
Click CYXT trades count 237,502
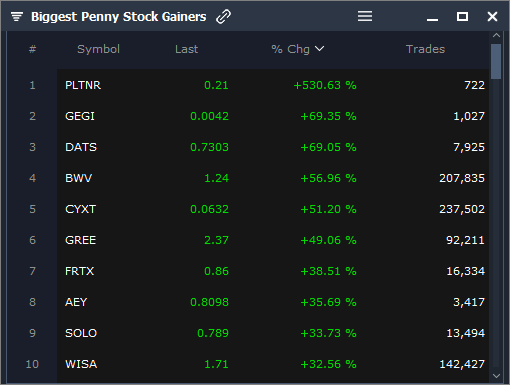click(x=462, y=209)
